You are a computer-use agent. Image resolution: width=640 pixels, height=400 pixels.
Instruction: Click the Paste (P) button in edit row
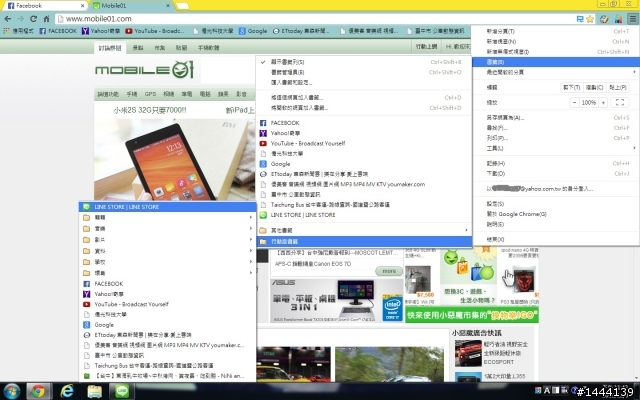point(618,87)
